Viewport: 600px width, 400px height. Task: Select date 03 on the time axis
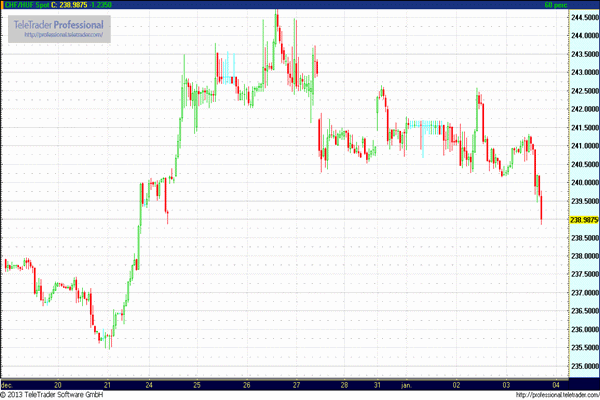click(508, 384)
